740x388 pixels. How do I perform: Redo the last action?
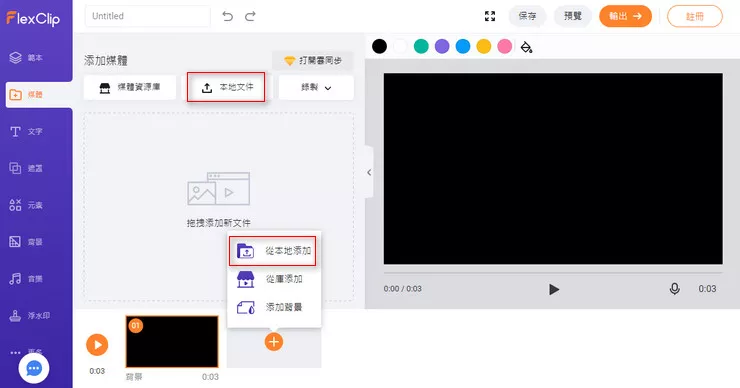click(x=250, y=17)
